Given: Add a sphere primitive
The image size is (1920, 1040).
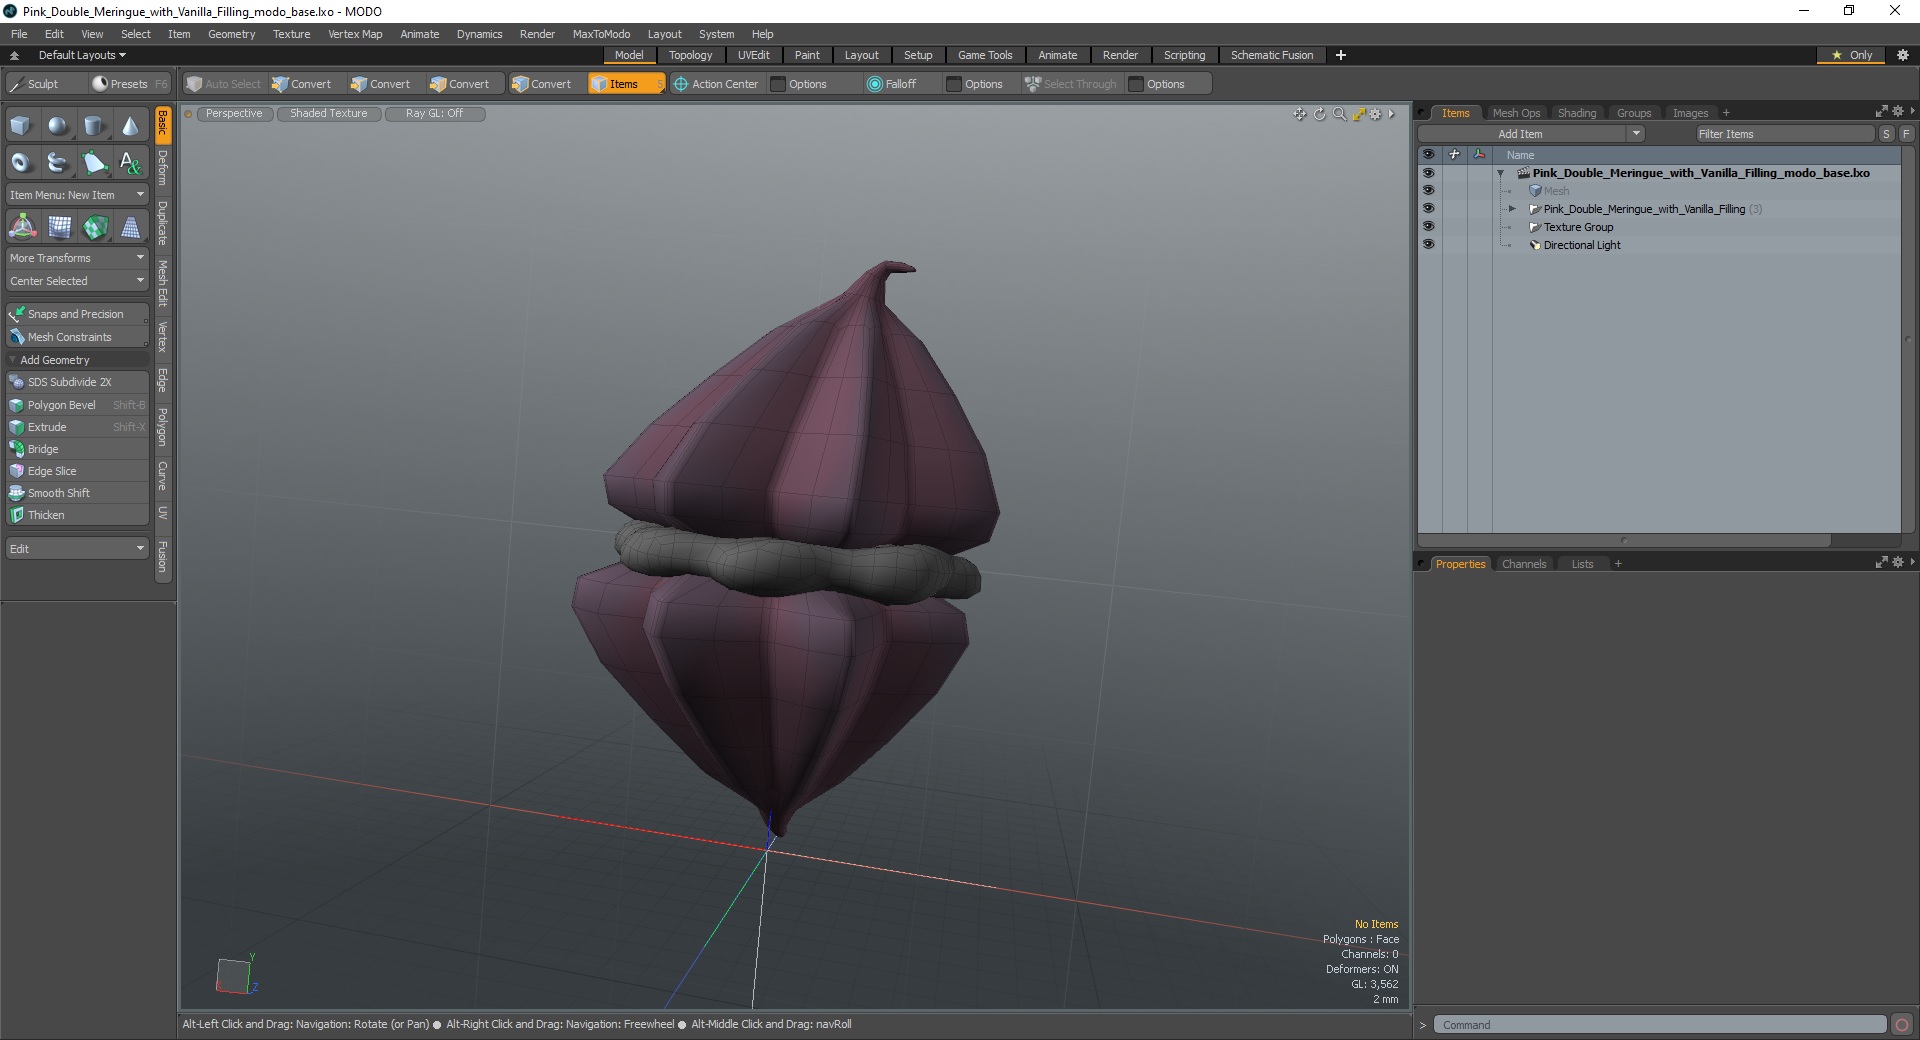Looking at the screenshot, I should point(58,126).
